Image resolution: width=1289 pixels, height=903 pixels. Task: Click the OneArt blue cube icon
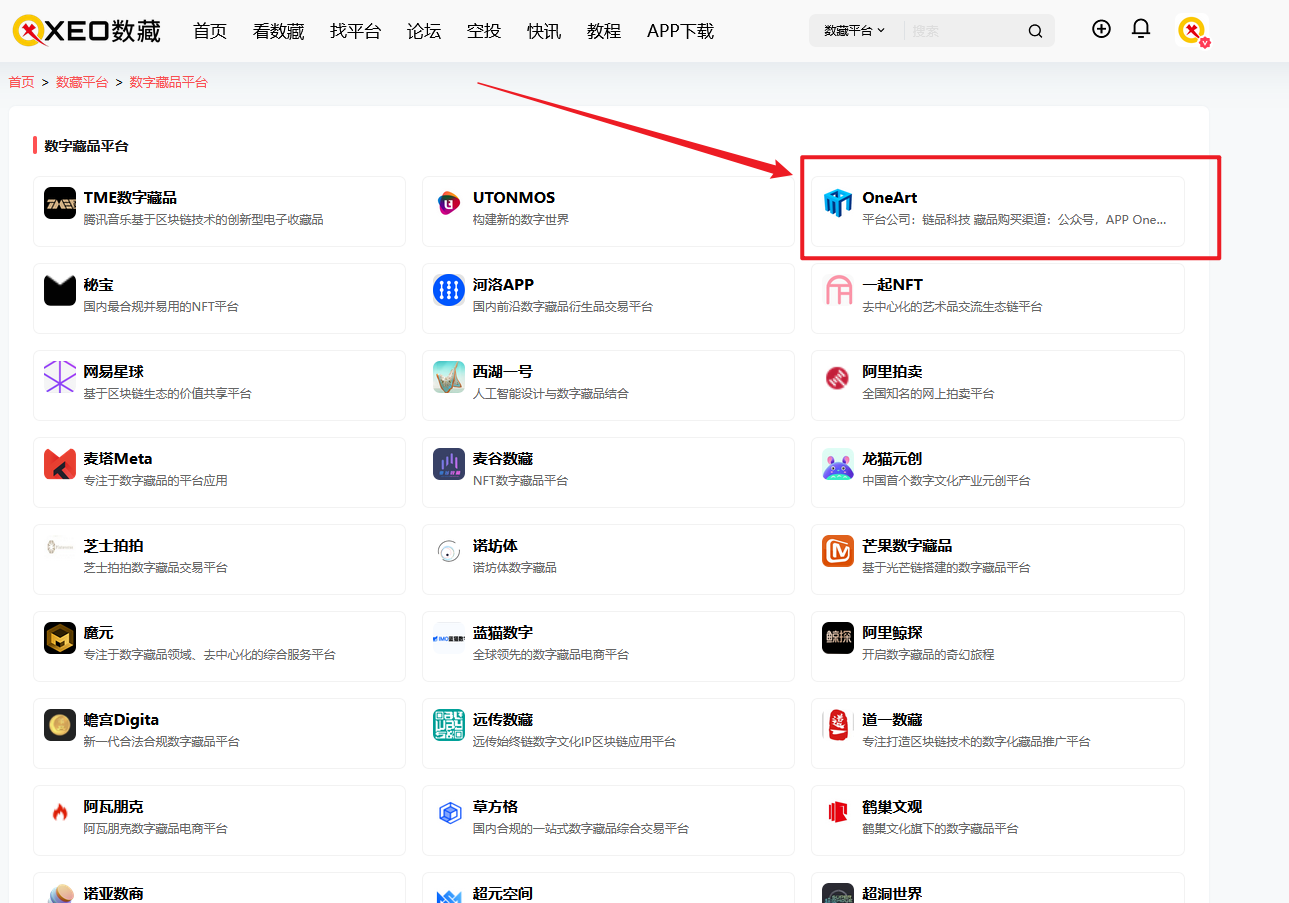click(838, 203)
